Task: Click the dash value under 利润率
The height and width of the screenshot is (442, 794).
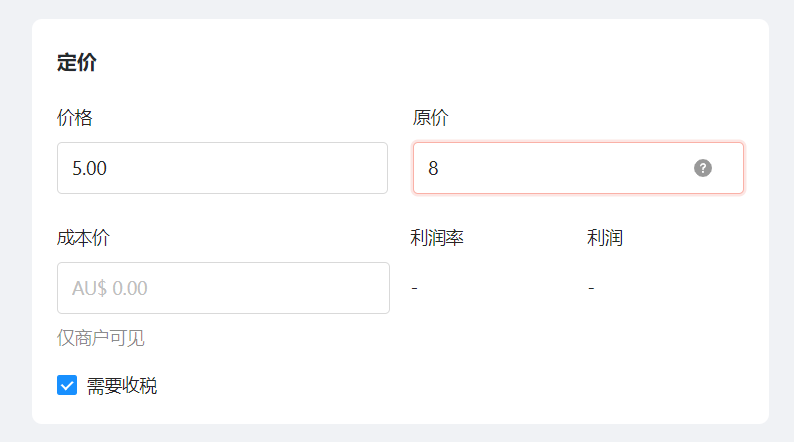Action: 415,288
